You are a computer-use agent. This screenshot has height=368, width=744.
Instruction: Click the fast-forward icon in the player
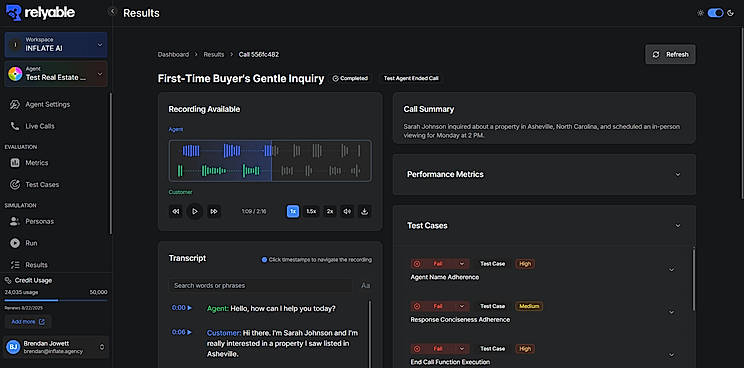tap(214, 212)
